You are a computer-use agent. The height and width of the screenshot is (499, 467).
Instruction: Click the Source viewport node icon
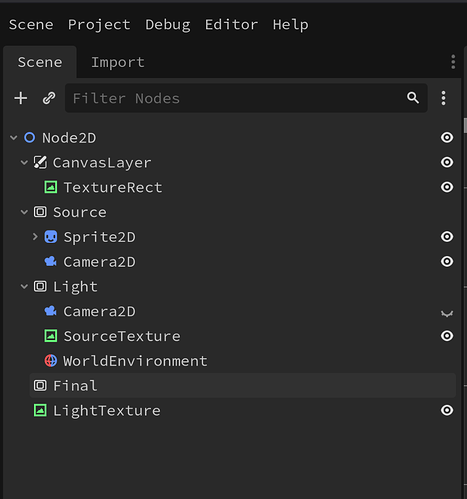[x=40, y=212]
